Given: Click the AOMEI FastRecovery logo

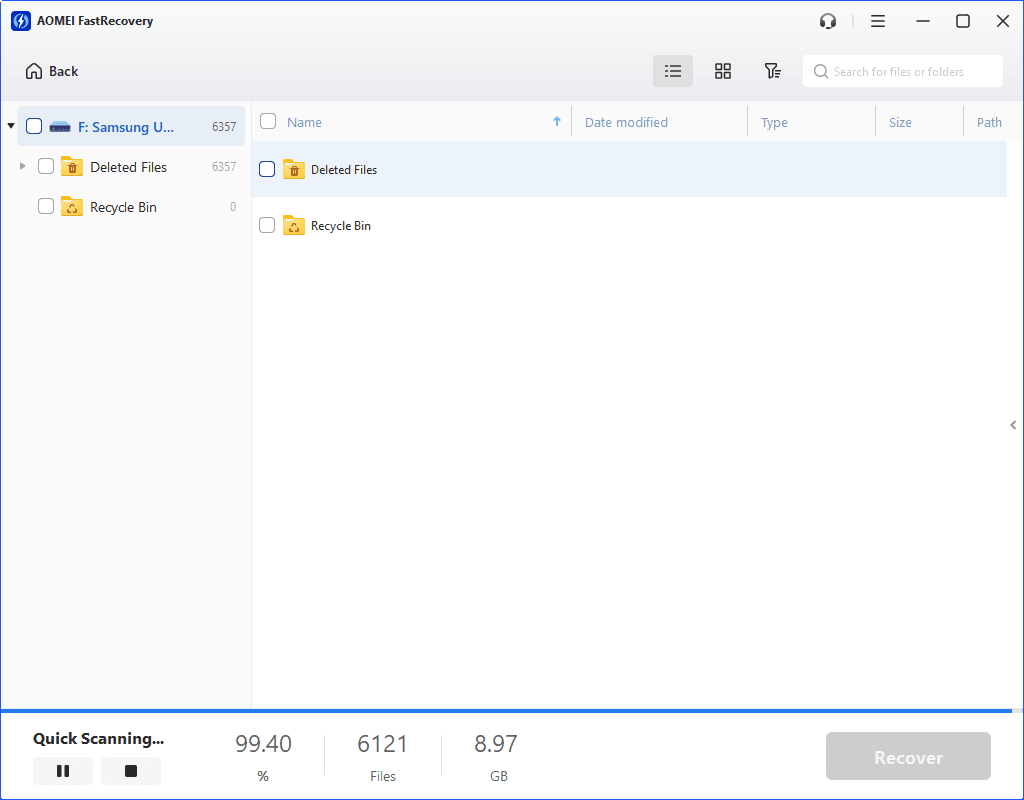Looking at the screenshot, I should coord(20,20).
